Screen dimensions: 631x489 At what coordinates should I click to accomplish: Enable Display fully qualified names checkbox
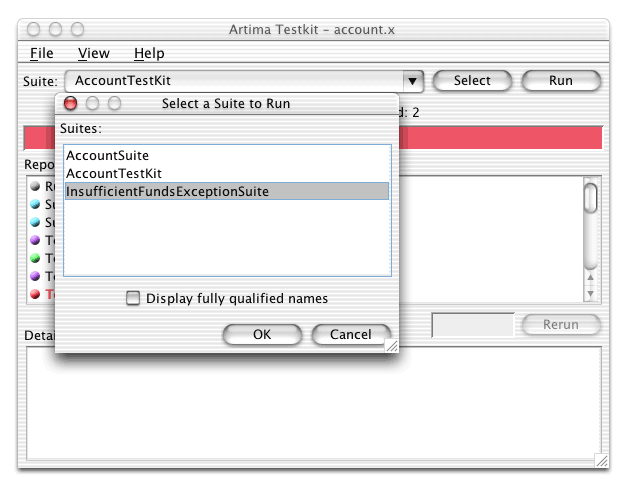point(133,298)
